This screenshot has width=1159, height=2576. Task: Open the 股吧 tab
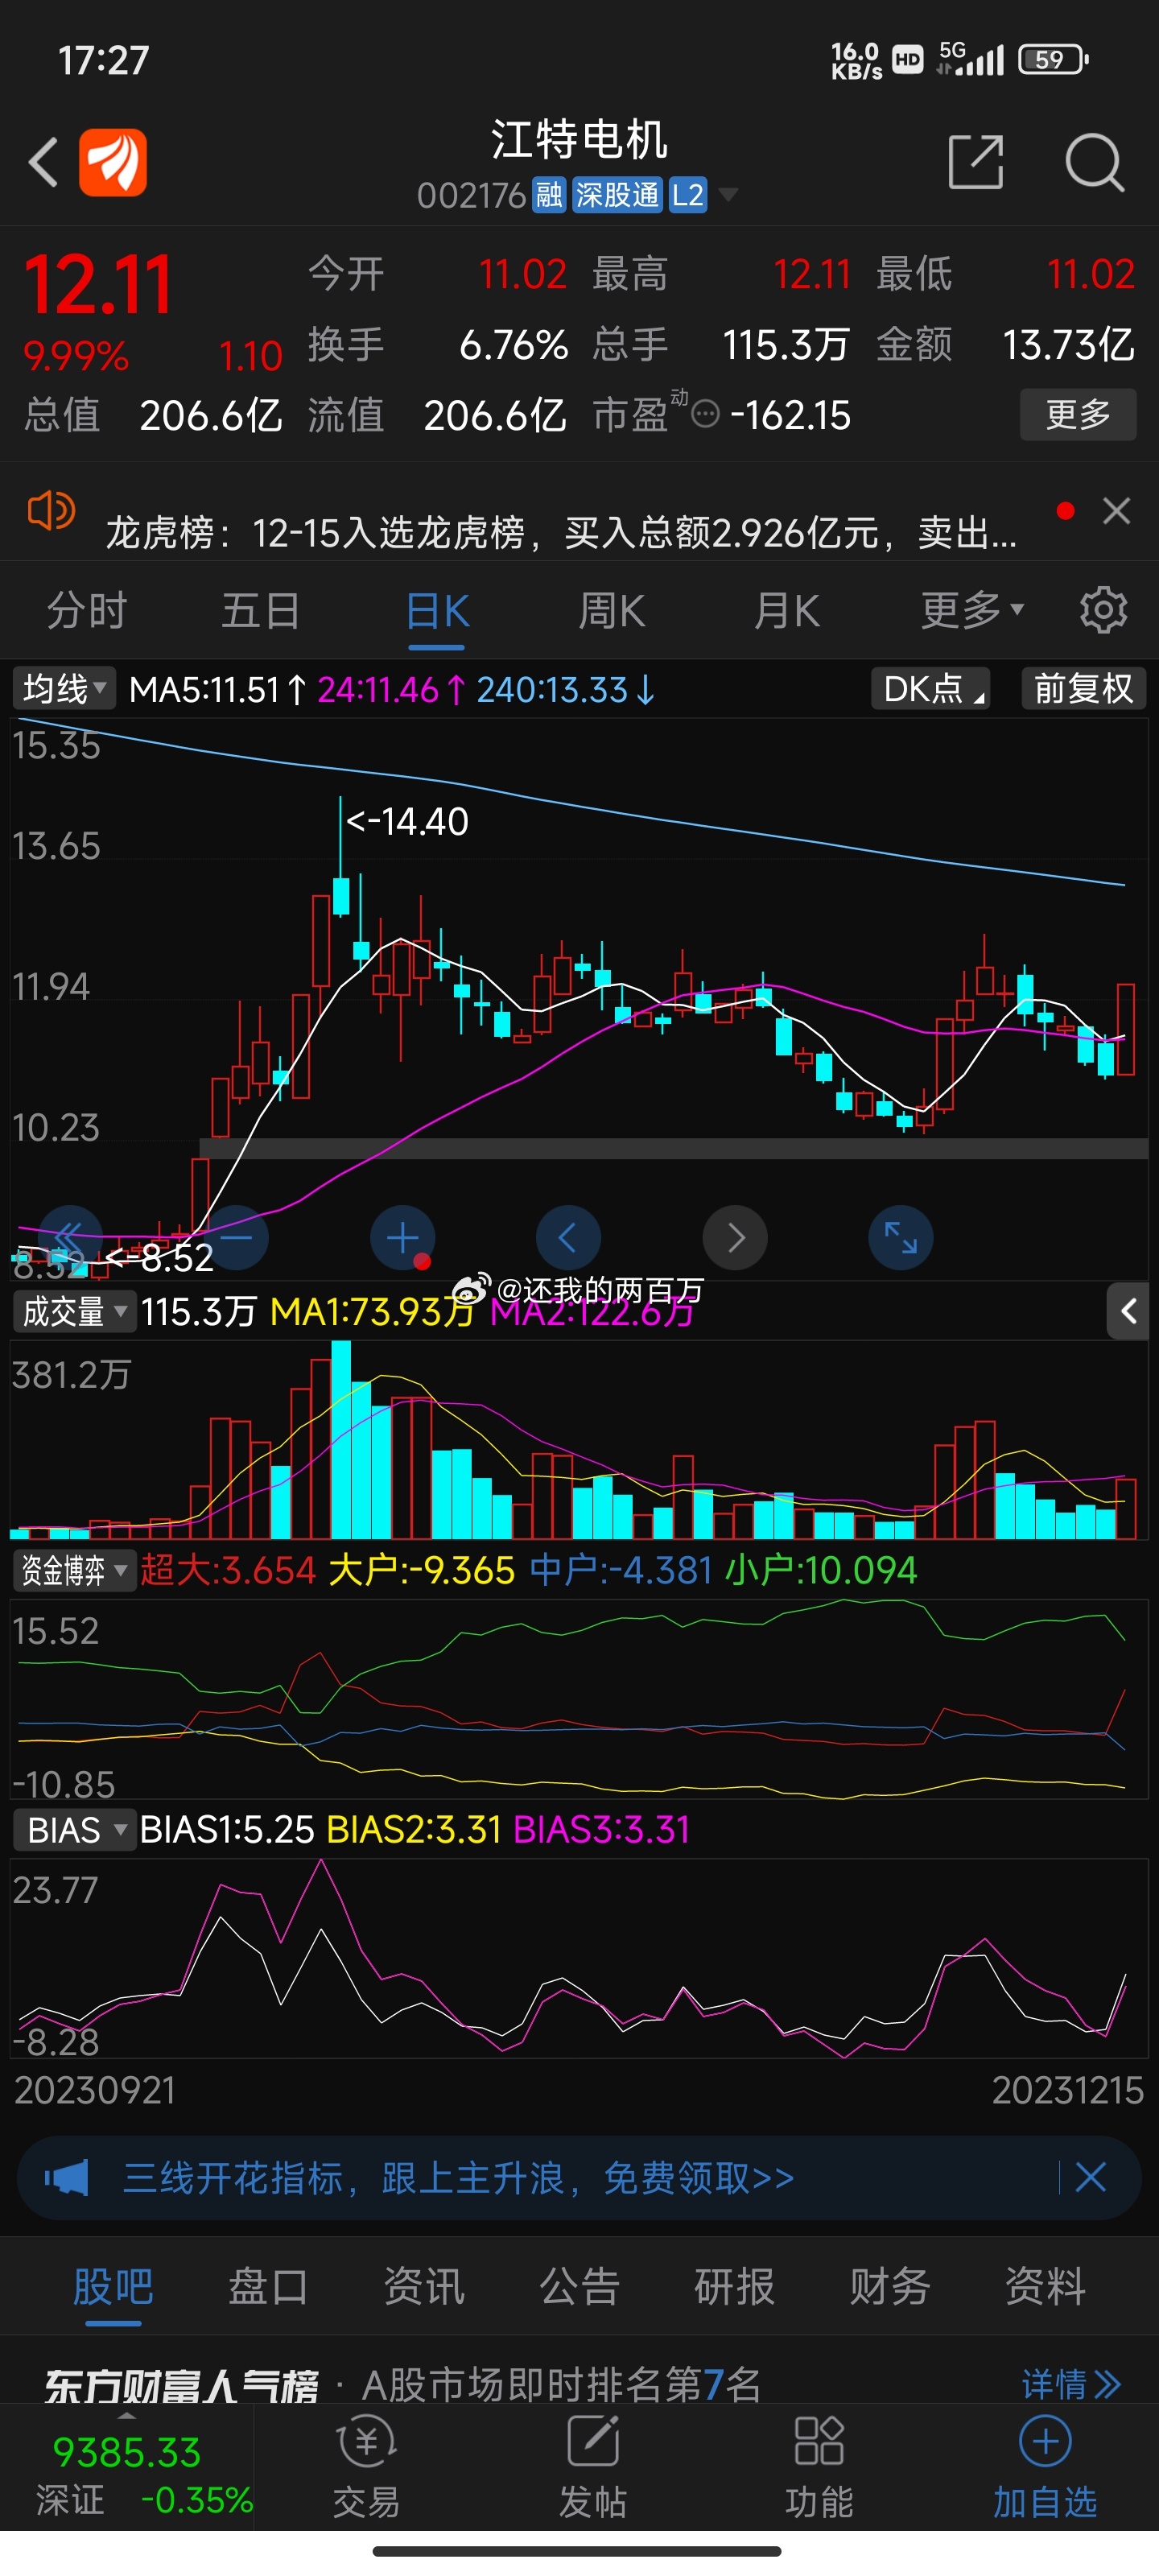(x=113, y=2286)
